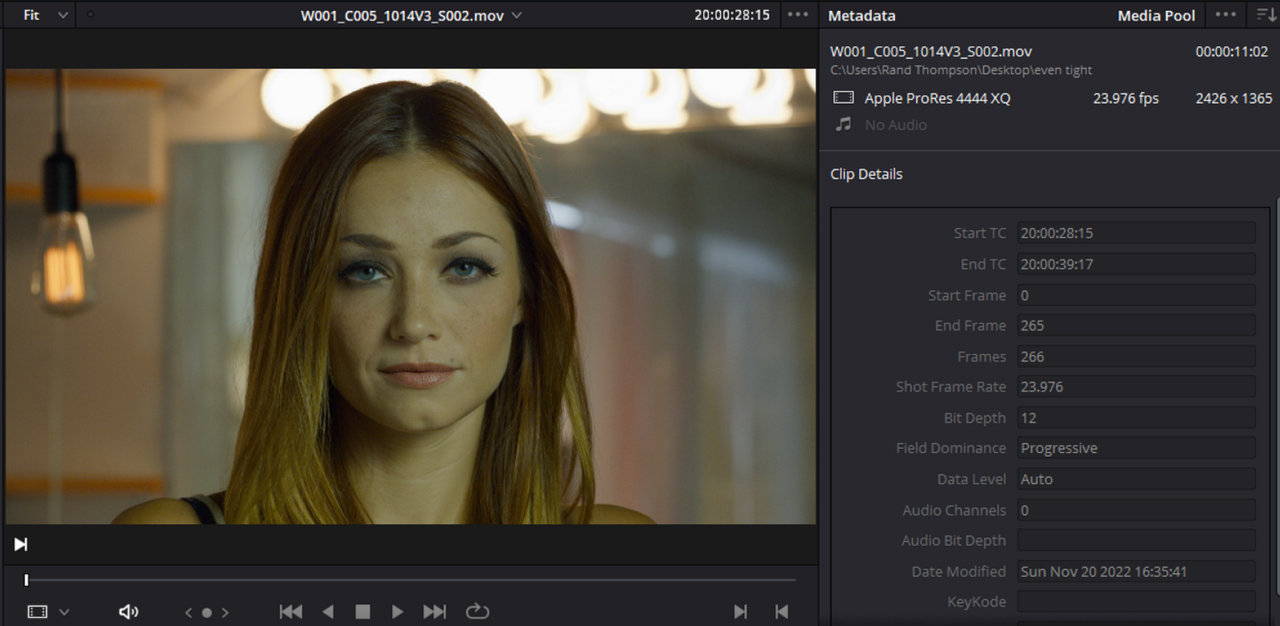Click the Field Dominance Progressive field
This screenshot has width=1280, height=626.
click(x=1136, y=448)
